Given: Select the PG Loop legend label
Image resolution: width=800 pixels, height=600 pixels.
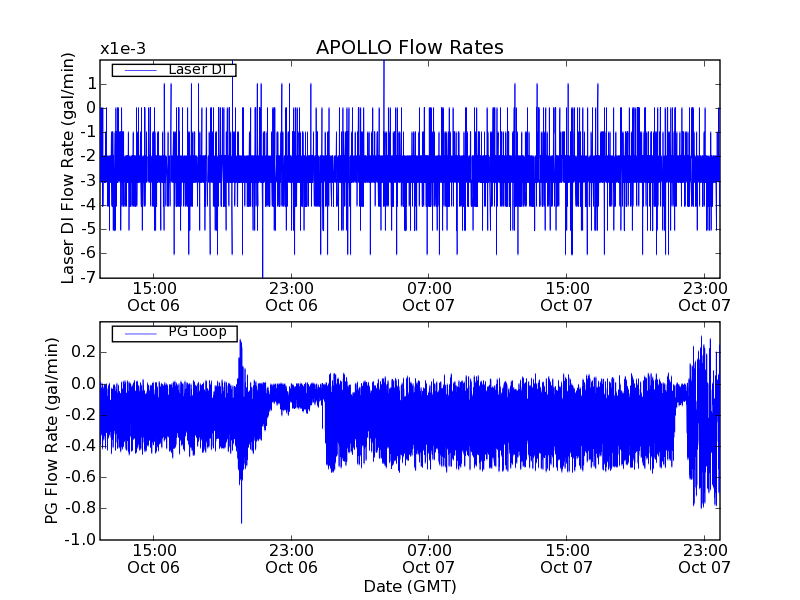Looking at the screenshot, I should tap(197, 332).
